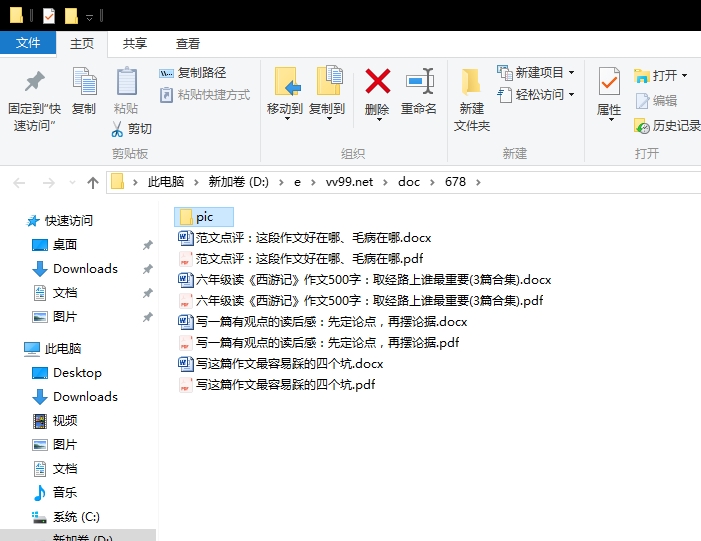Image resolution: width=701 pixels, height=541 pixels.
Task: Click the New item button
Action: point(536,72)
